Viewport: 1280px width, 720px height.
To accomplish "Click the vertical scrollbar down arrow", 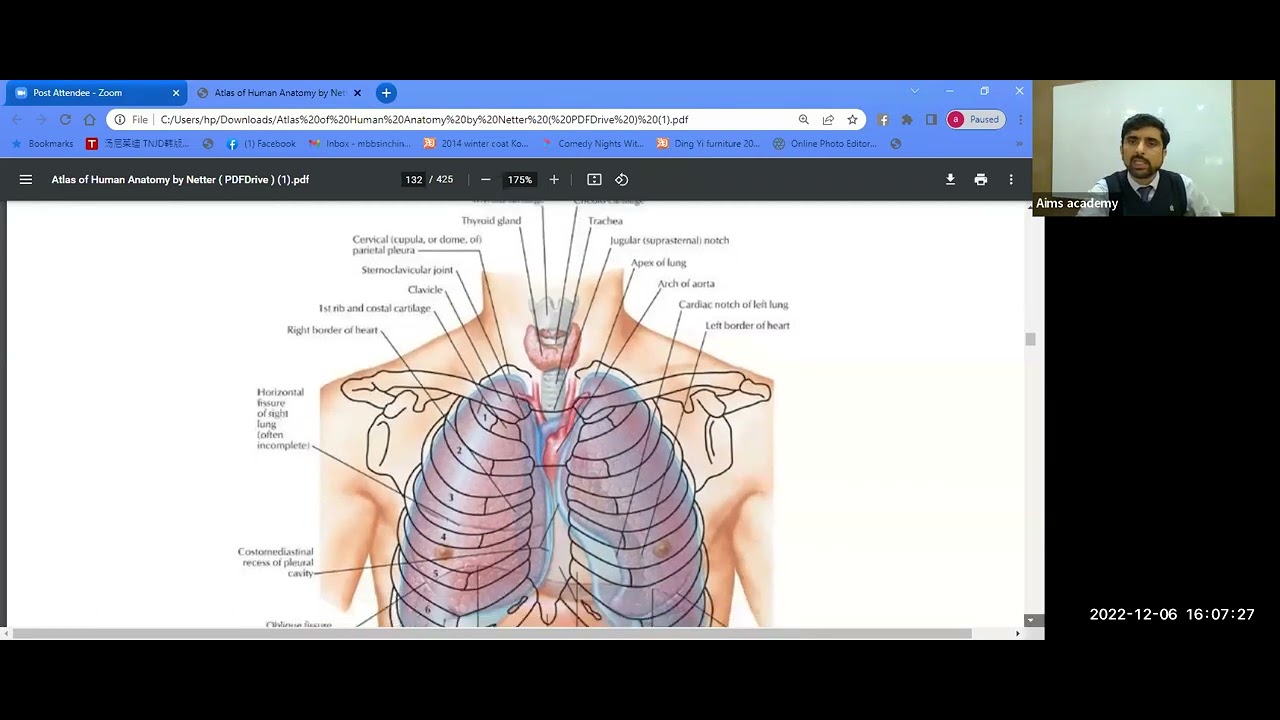I will [1030, 620].
